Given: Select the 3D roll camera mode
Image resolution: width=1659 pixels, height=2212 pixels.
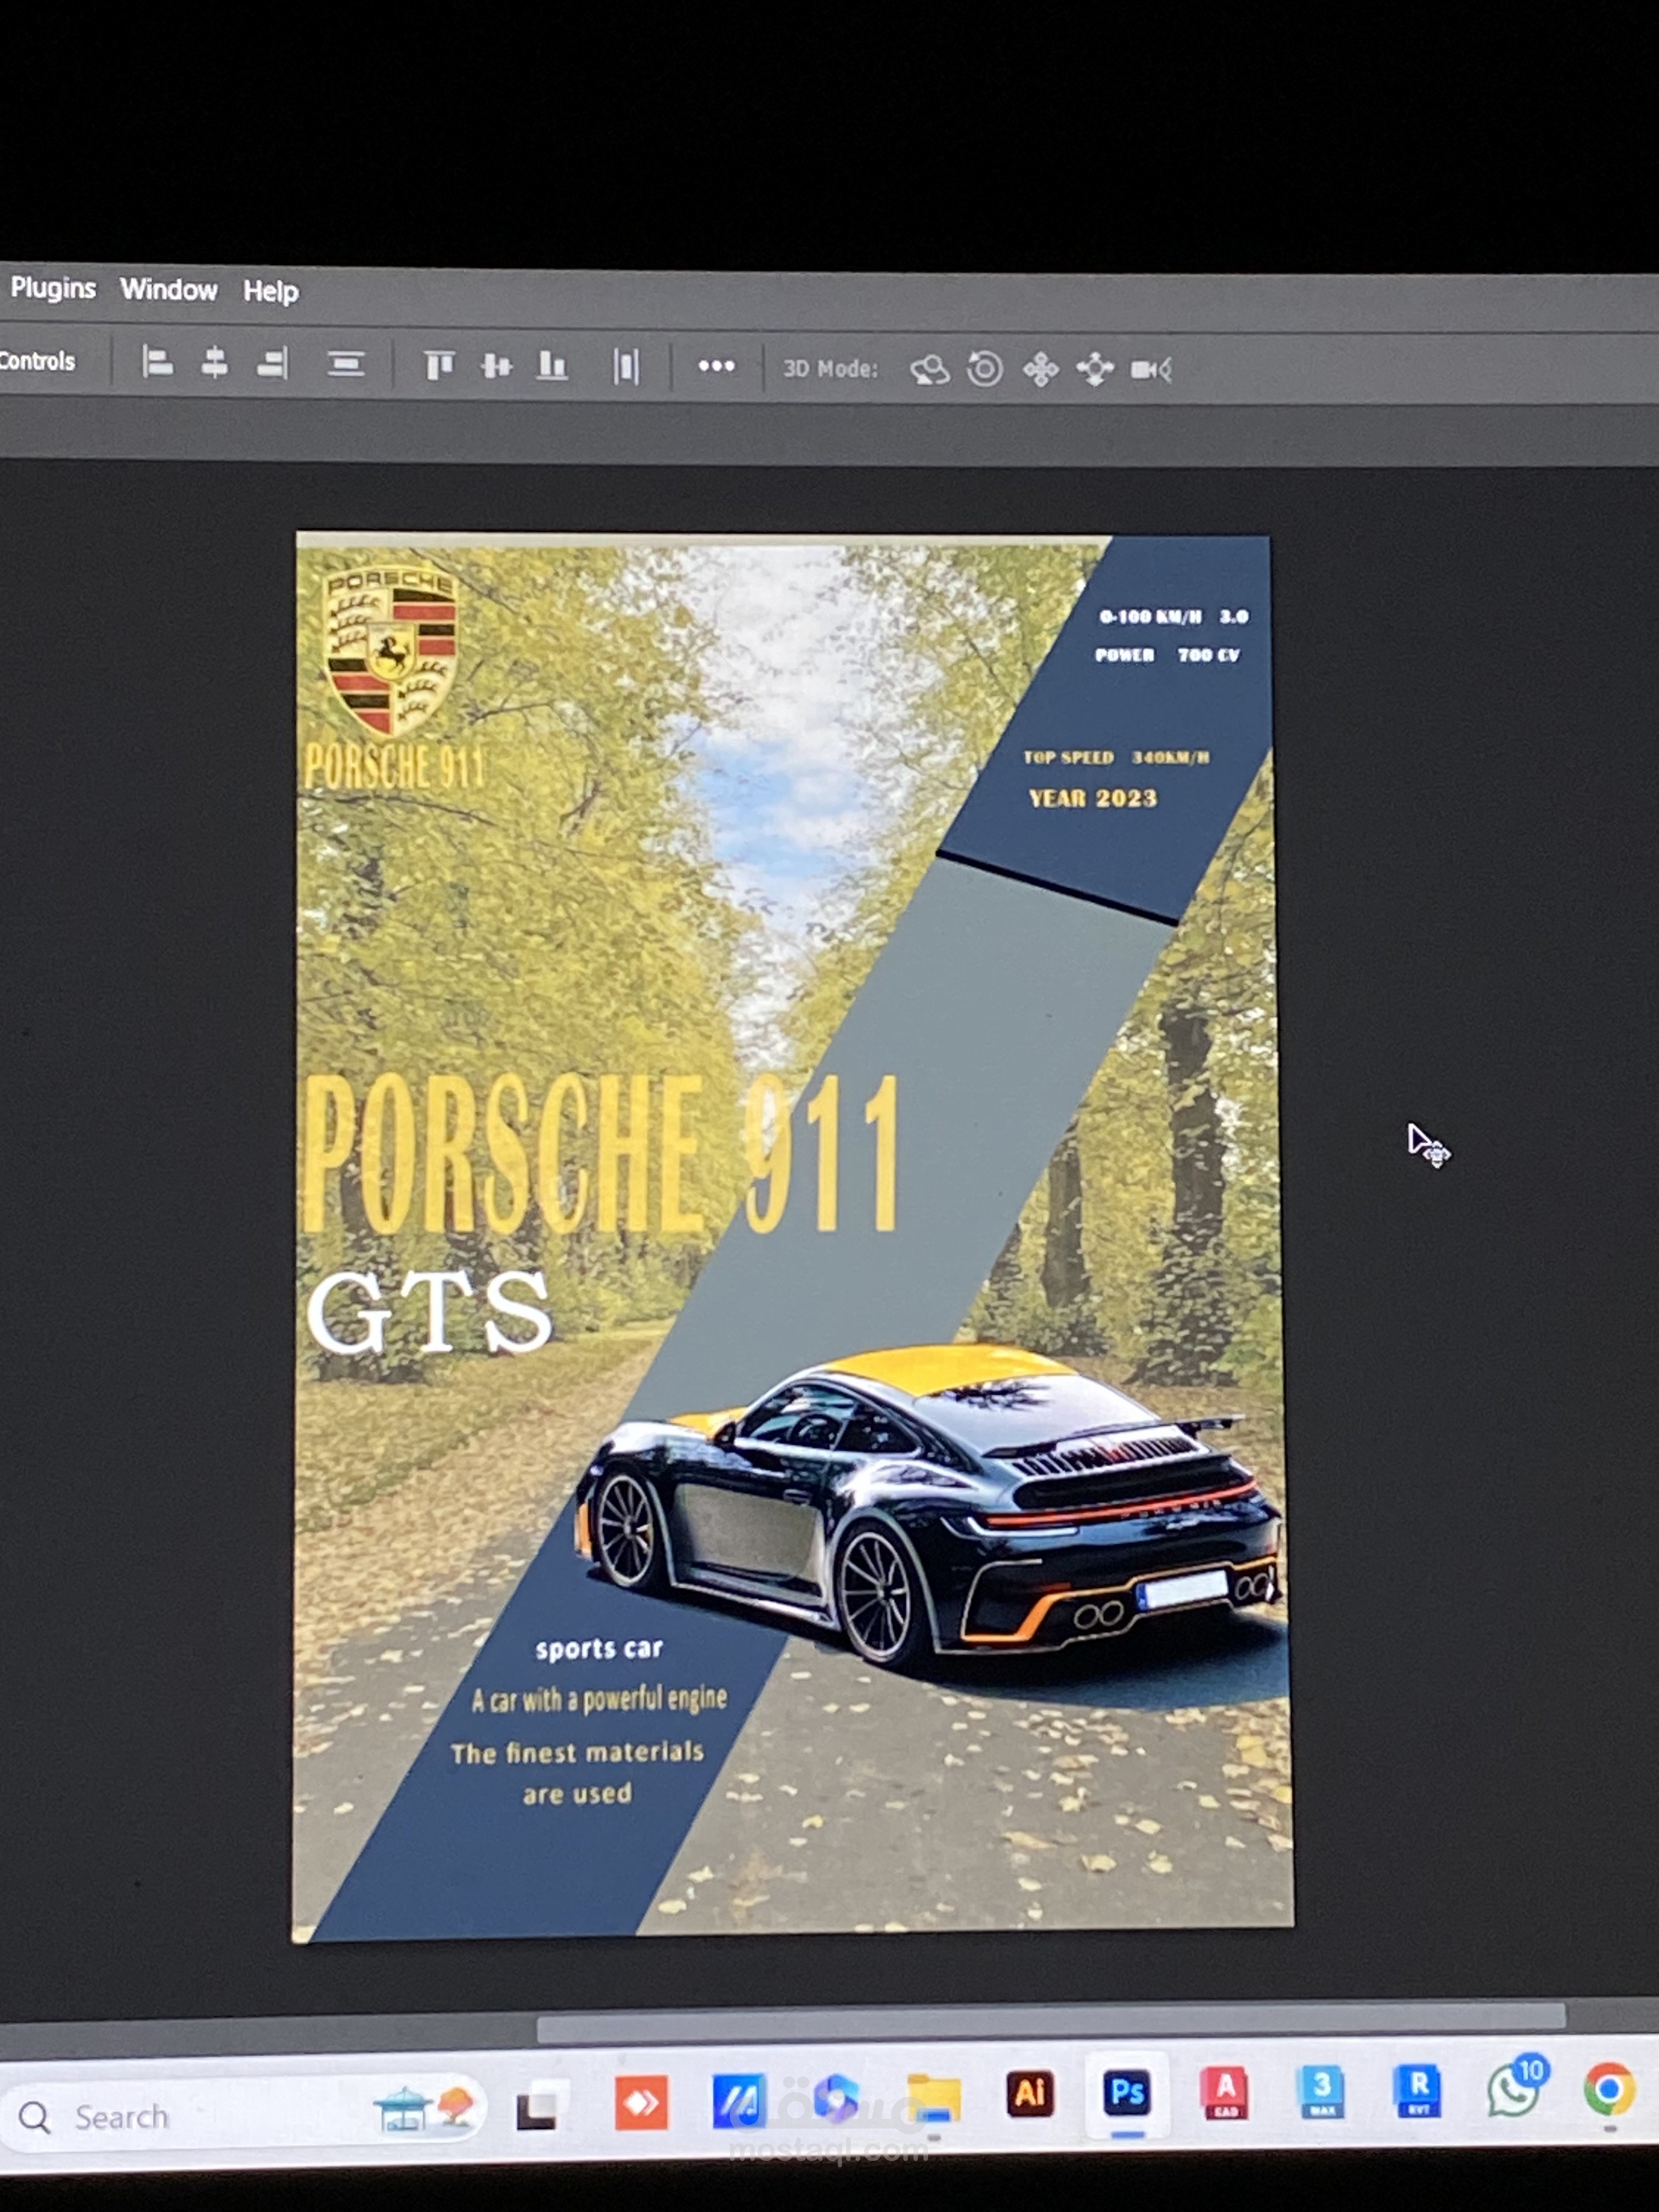Looking at the screenshot, I should coord(985,369).
